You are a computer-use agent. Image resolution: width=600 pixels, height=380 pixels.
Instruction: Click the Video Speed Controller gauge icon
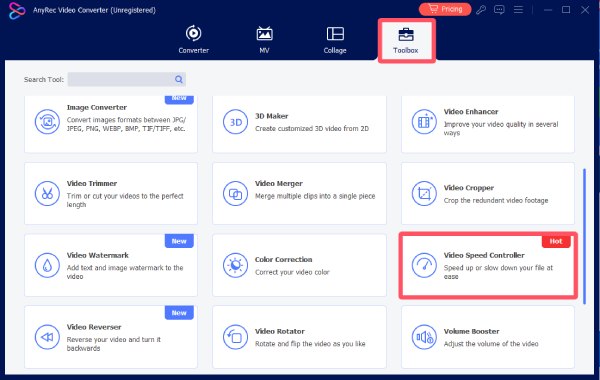424,265
